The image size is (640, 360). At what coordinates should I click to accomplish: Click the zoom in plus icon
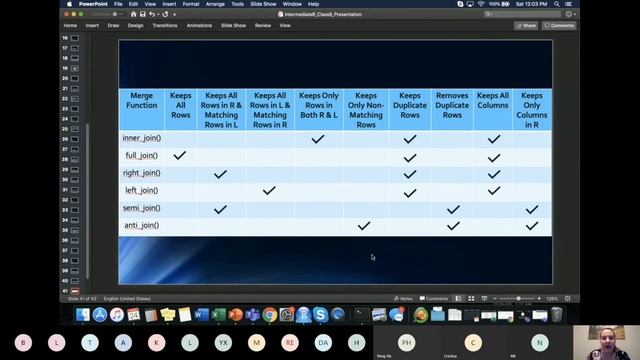point(539,299)
